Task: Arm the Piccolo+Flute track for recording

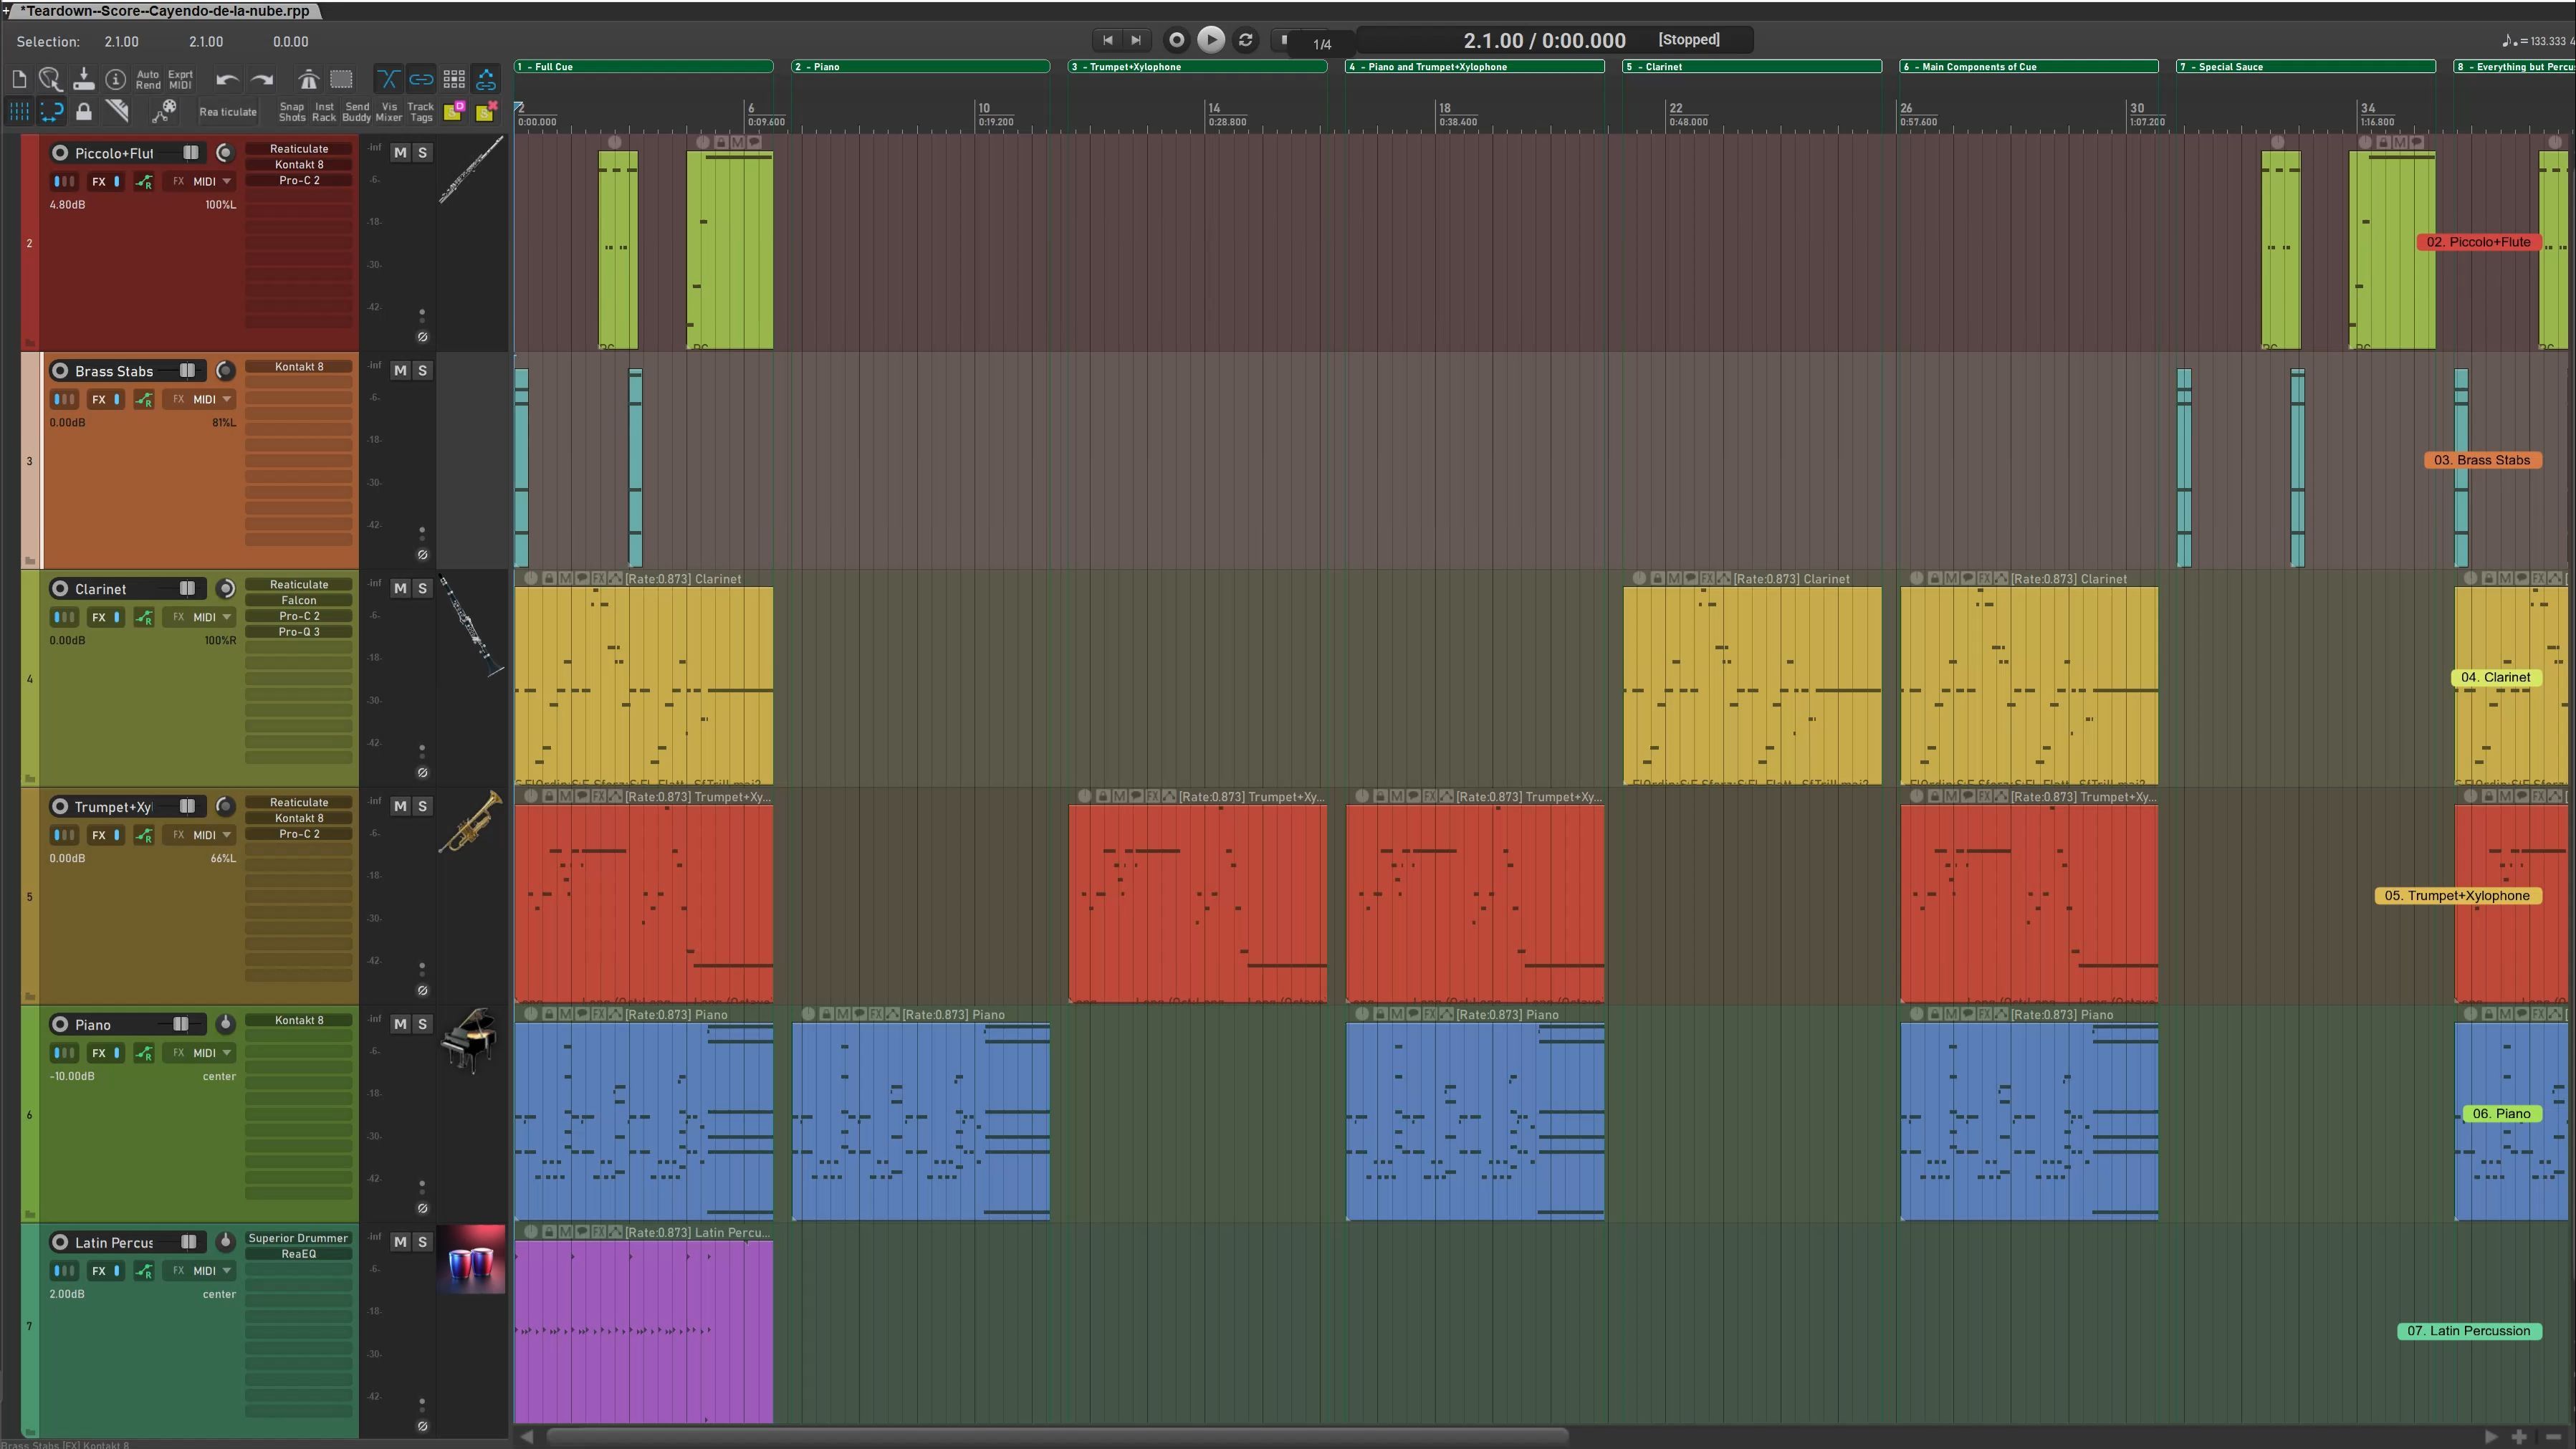Action: pos(60,153)
